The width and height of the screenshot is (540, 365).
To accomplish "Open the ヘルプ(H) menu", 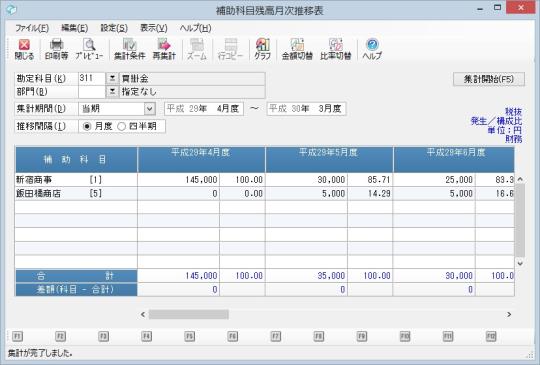I will pyautogui.click(x=196, y=28).
